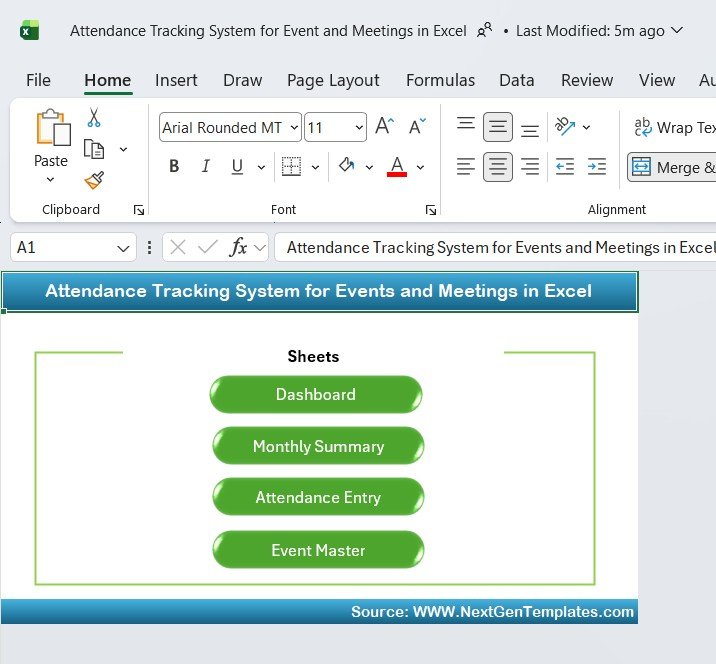Image resolution: width=716 pixels, height=664 pixels.
Task: Toggle Italic formatting
Action: (x=206, y=167)
